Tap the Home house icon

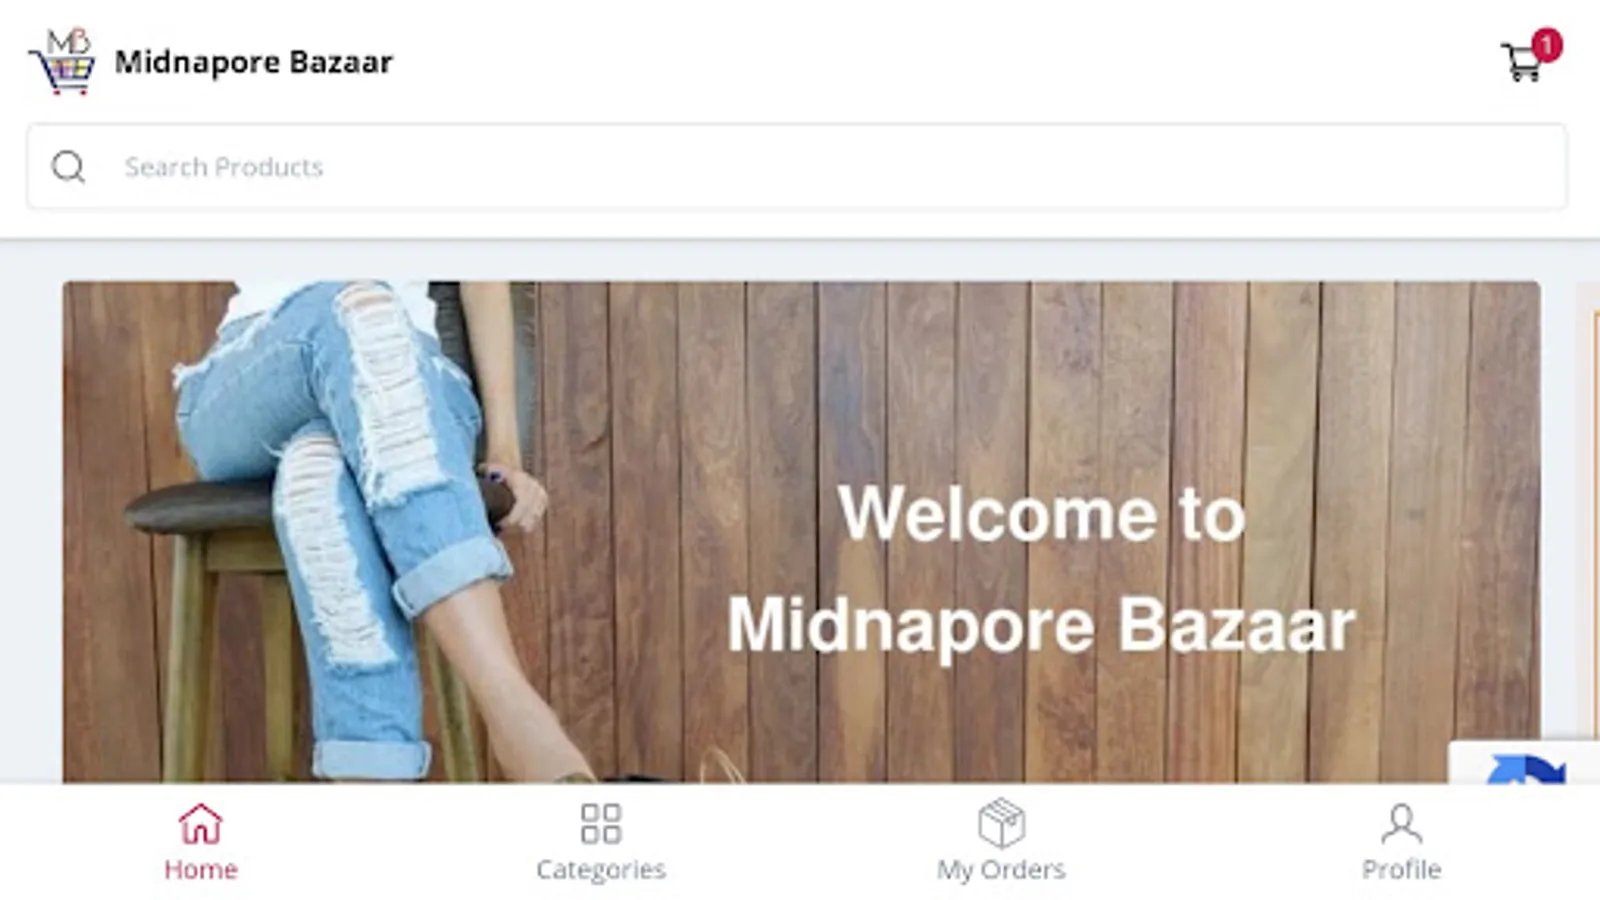click(x=200, y=824)
